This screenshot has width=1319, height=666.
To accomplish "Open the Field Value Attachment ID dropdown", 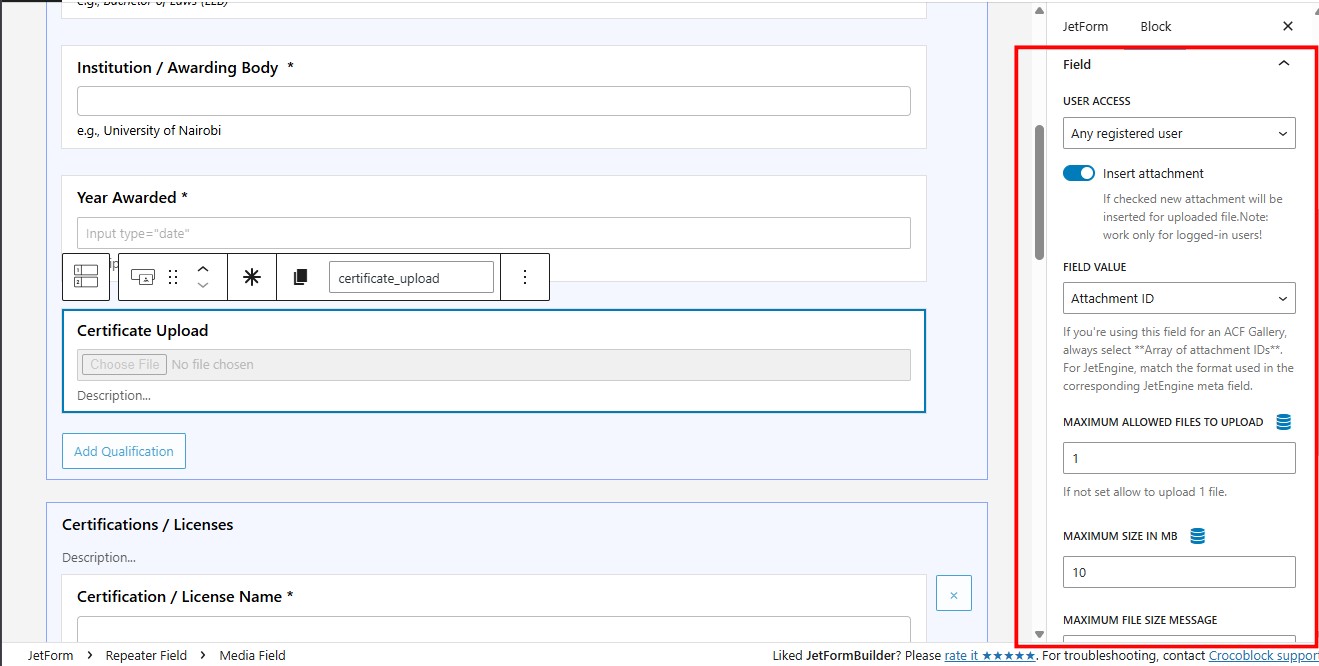I will tap(1179, 298).
